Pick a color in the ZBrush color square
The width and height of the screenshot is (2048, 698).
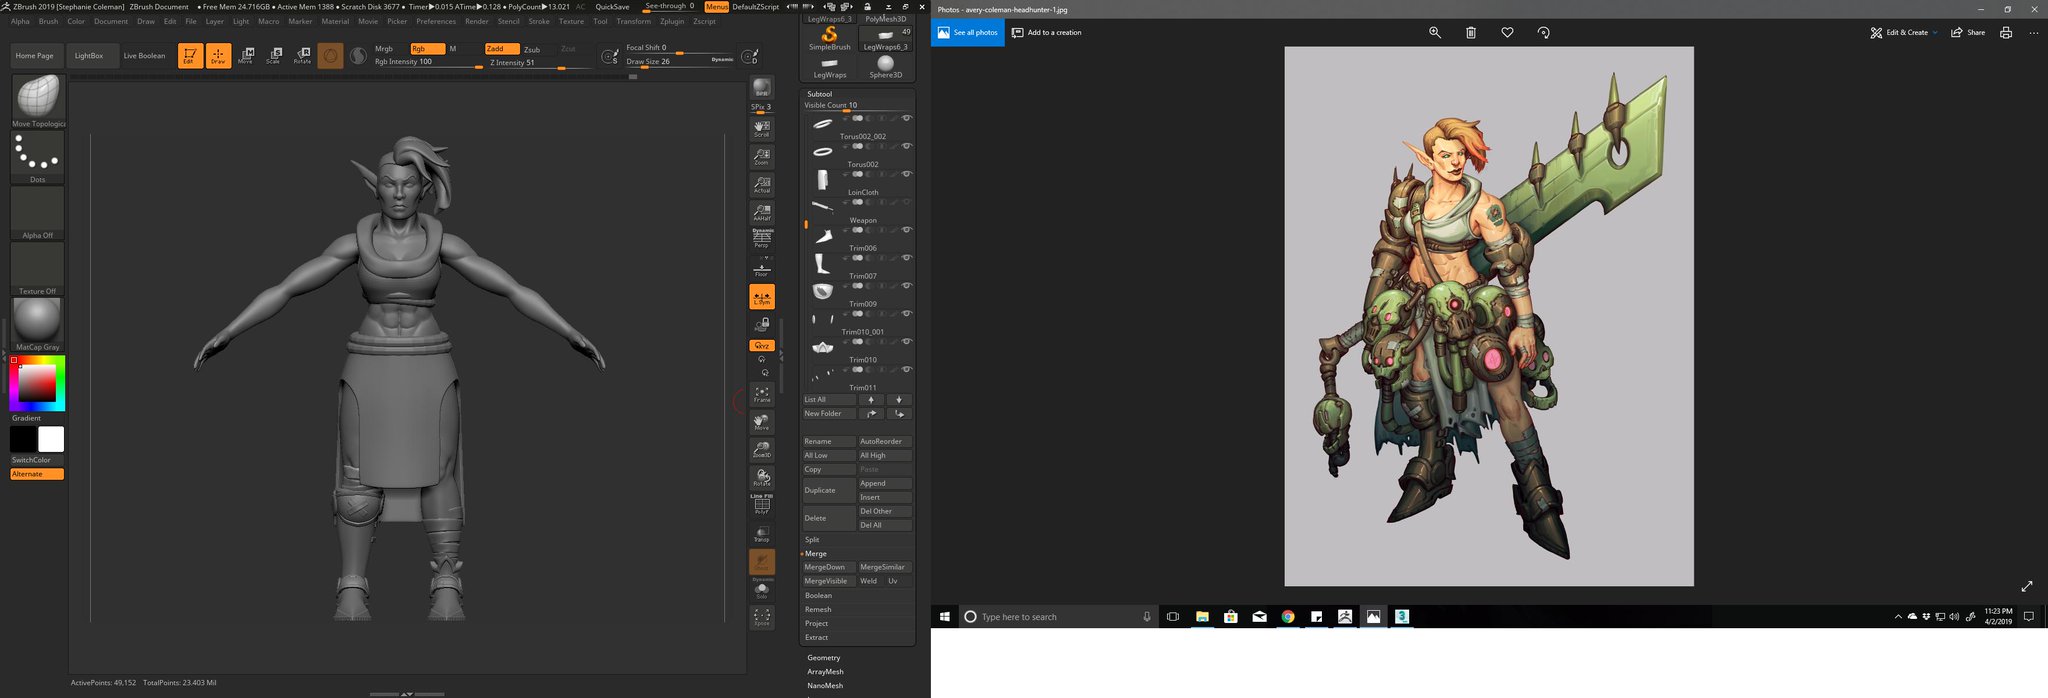[37, 383]
